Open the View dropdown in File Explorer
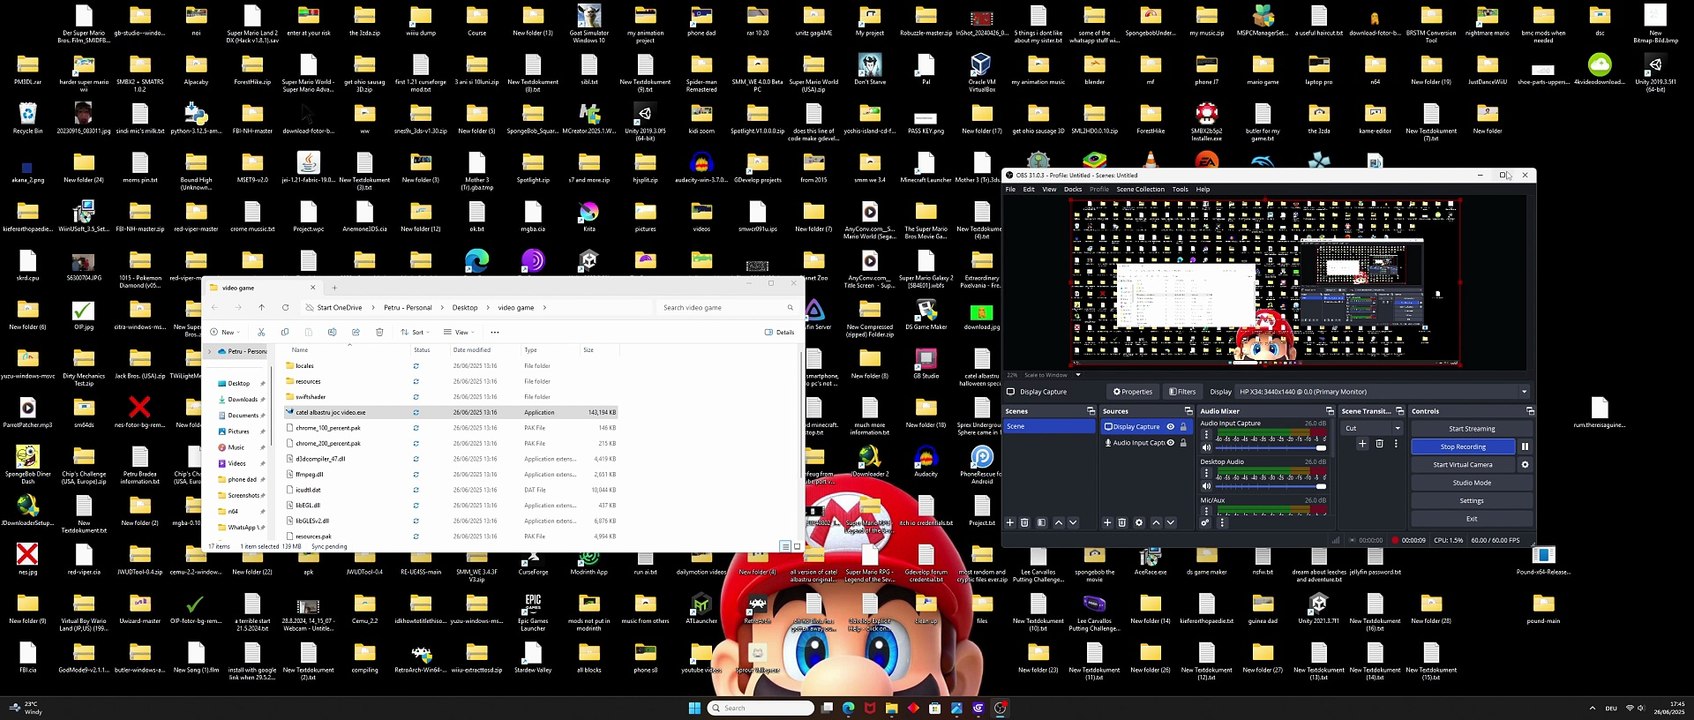 (459, 332)
